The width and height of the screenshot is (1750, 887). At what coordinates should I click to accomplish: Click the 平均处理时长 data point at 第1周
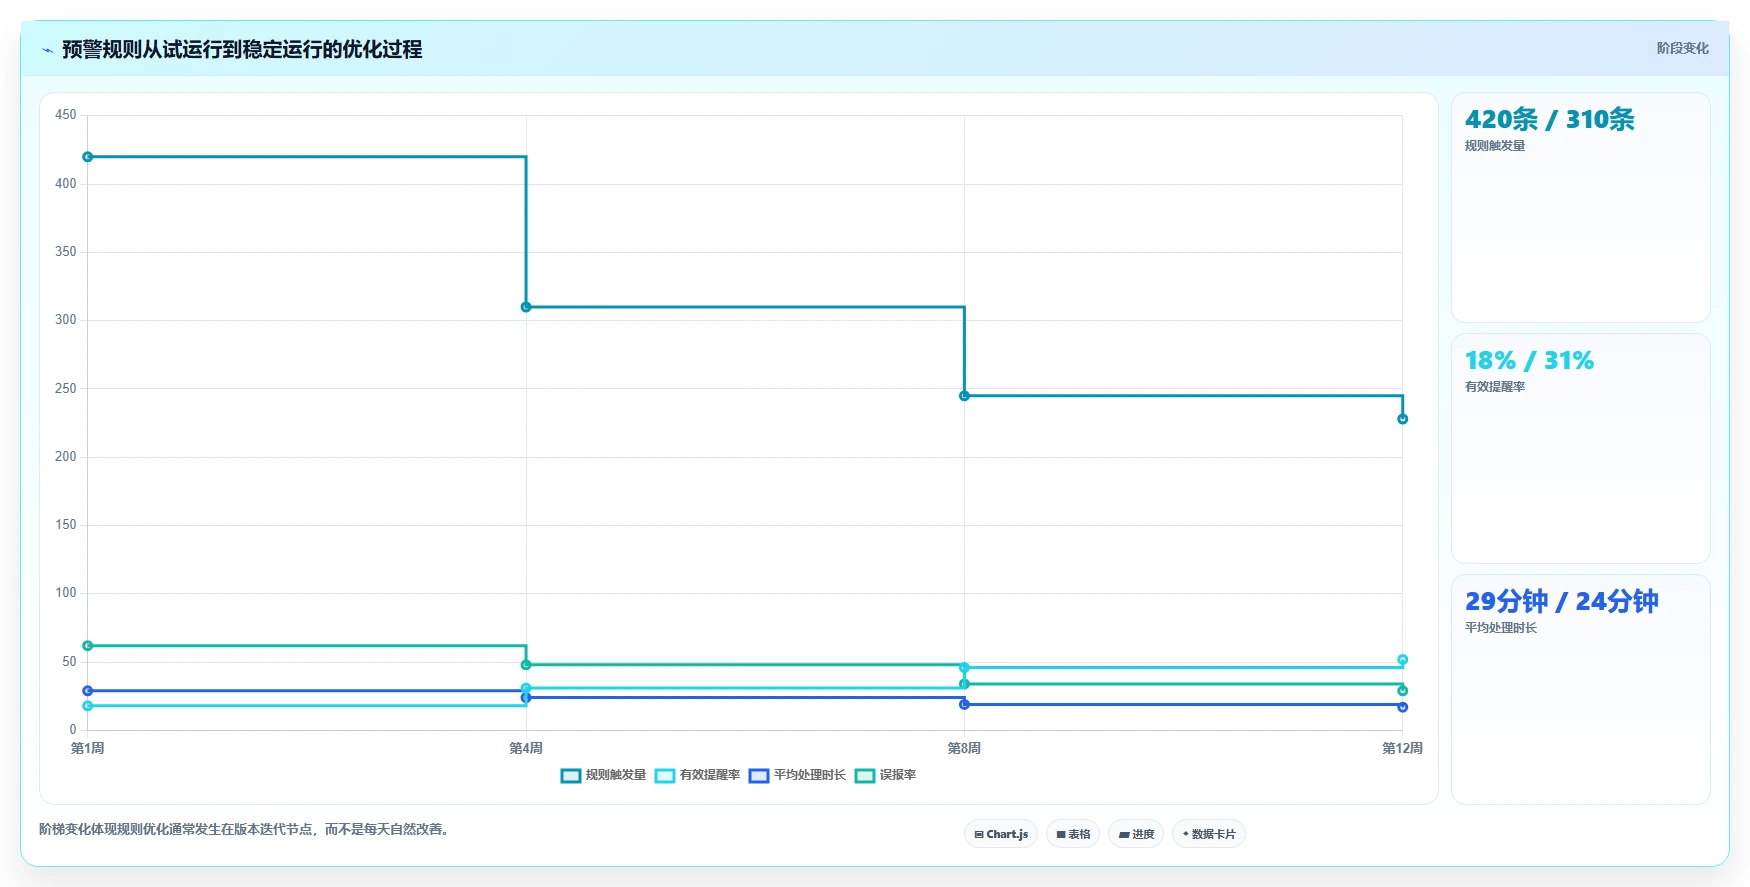[x=88, y=691]
